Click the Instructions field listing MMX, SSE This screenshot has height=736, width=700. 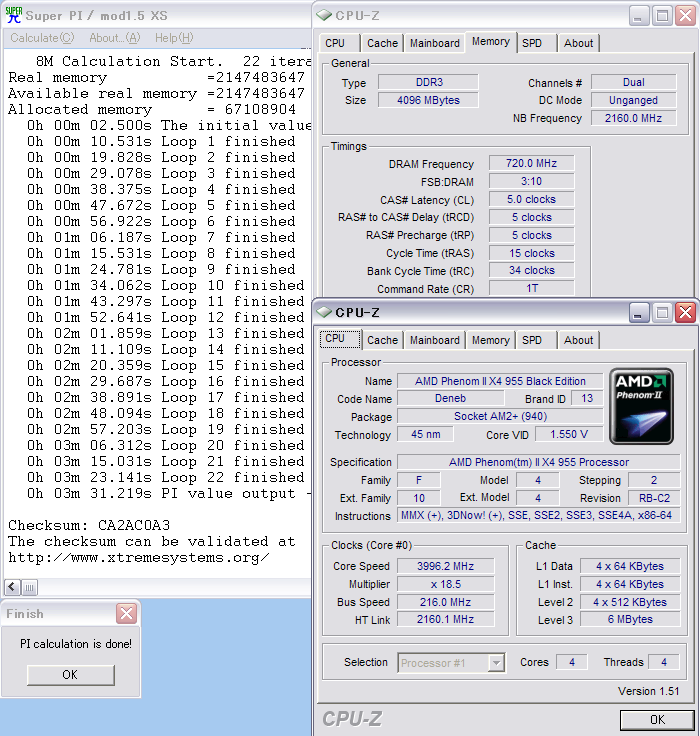pyautogui.click(x=538, y=515)
